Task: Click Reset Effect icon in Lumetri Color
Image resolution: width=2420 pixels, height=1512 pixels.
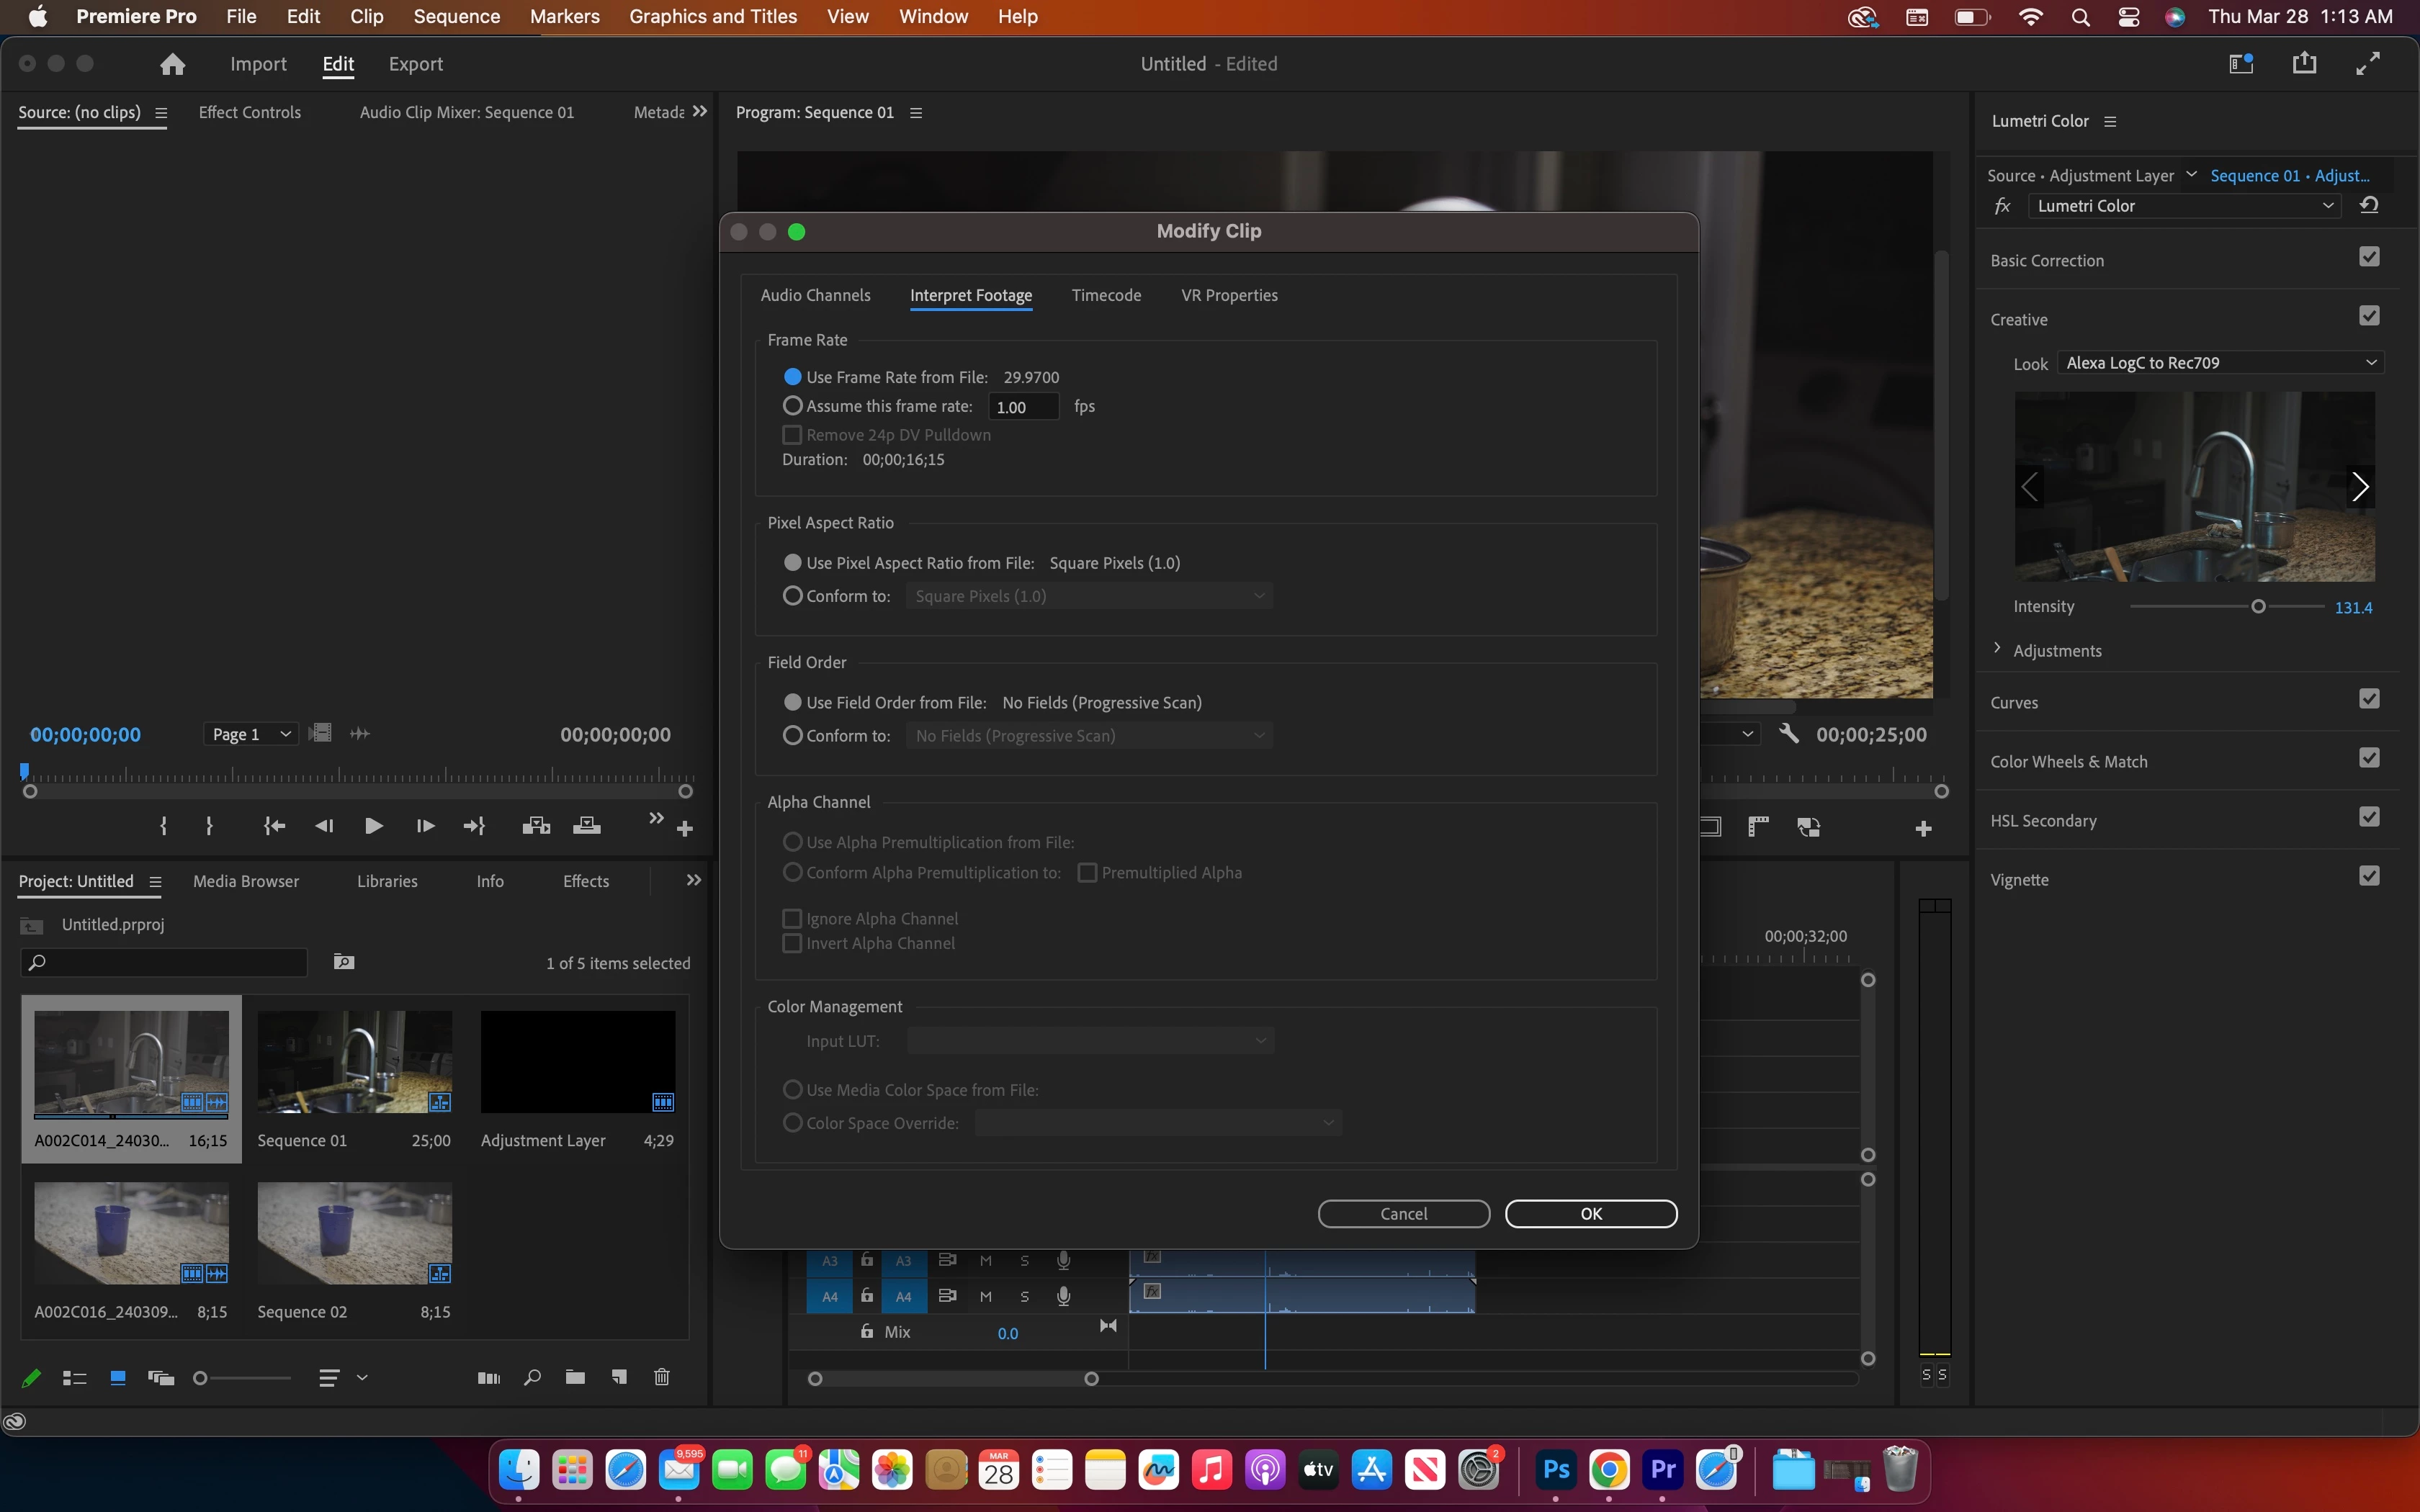Action: [x=2369, y=205]
